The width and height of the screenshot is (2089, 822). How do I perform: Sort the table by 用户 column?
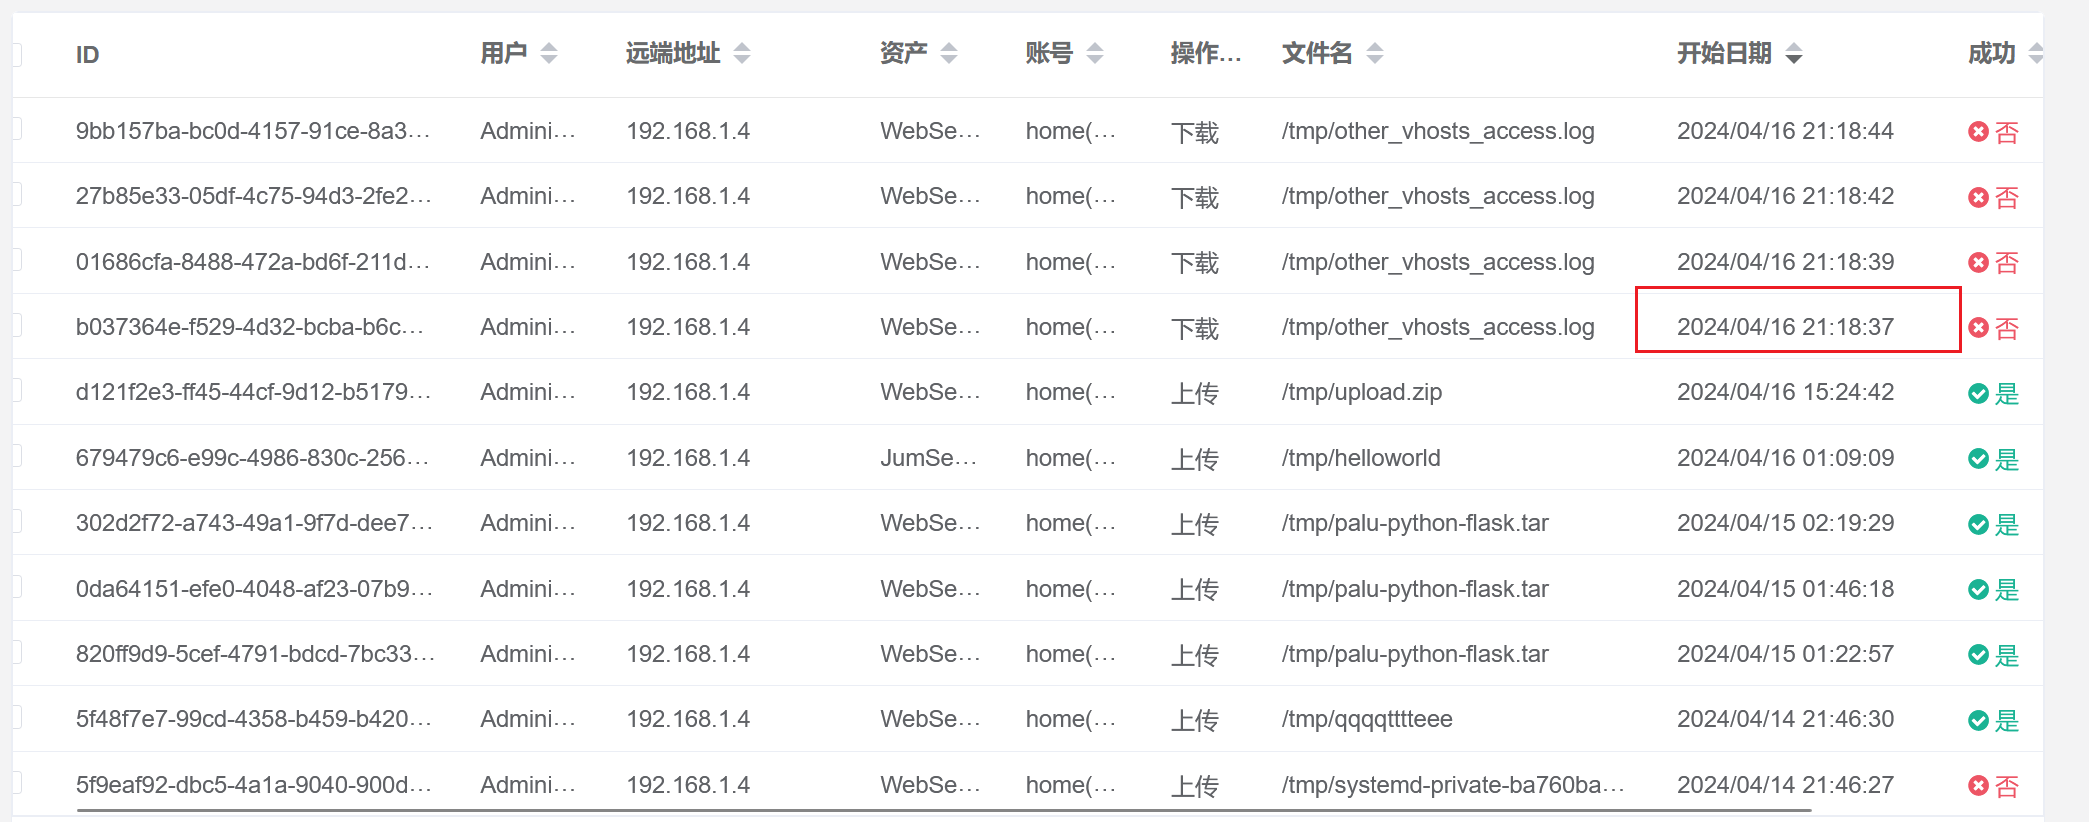(x=548, y=54)
